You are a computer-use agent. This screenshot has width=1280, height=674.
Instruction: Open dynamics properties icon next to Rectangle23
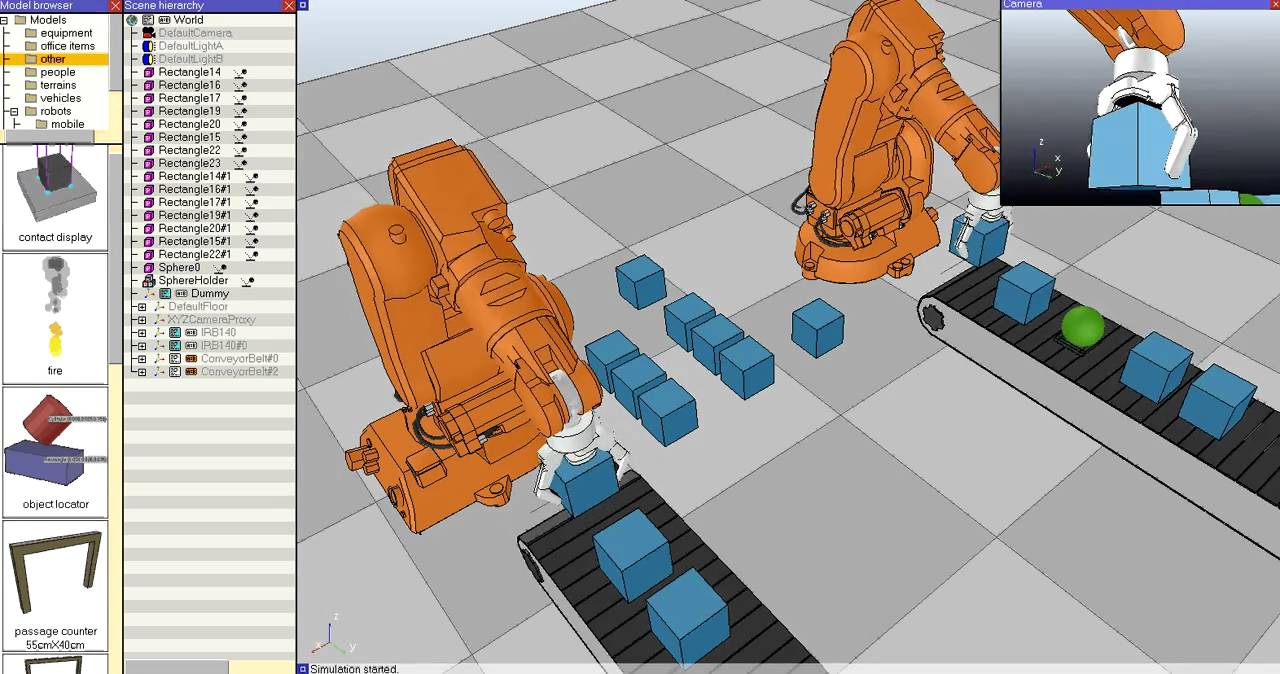click(240, 163)
